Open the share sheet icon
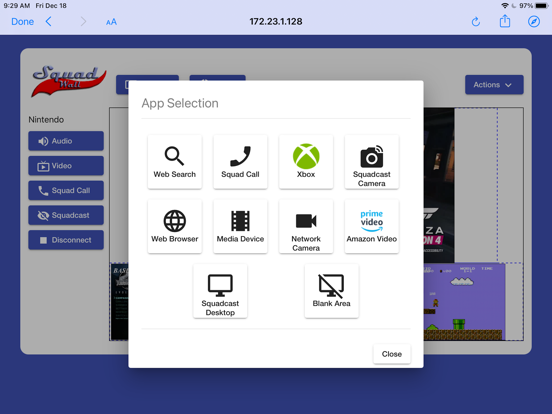This screenshot has height=414, width=552. [505, 21]
